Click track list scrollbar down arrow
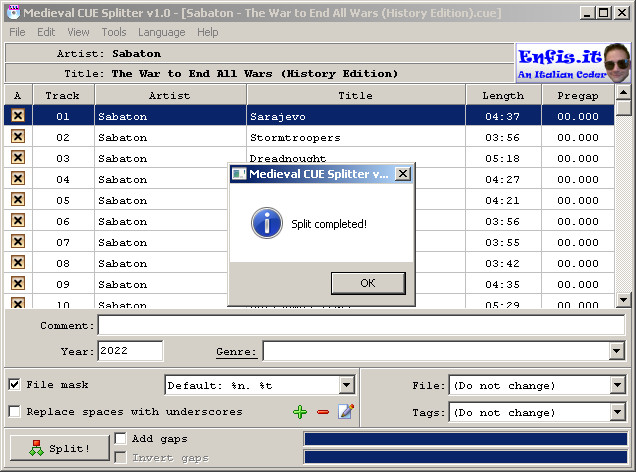Image resolution: width=636 pixels, height=472 pixels. 623,300
